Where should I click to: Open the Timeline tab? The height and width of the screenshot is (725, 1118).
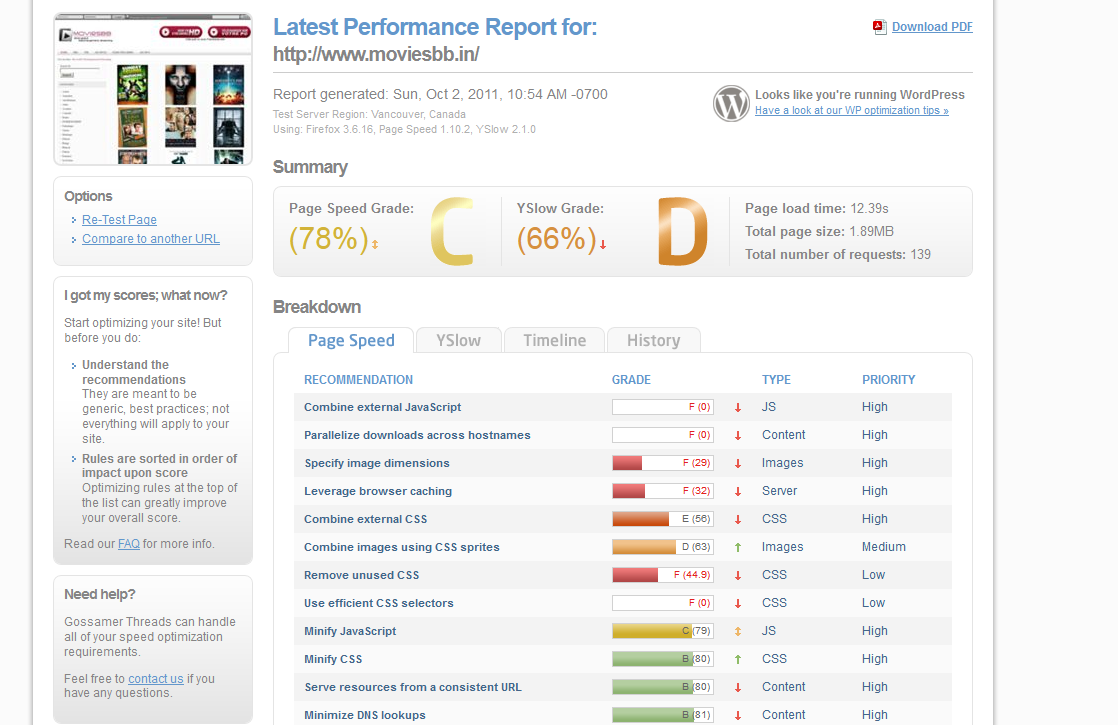pyautogui.click(x=555, y=341)
